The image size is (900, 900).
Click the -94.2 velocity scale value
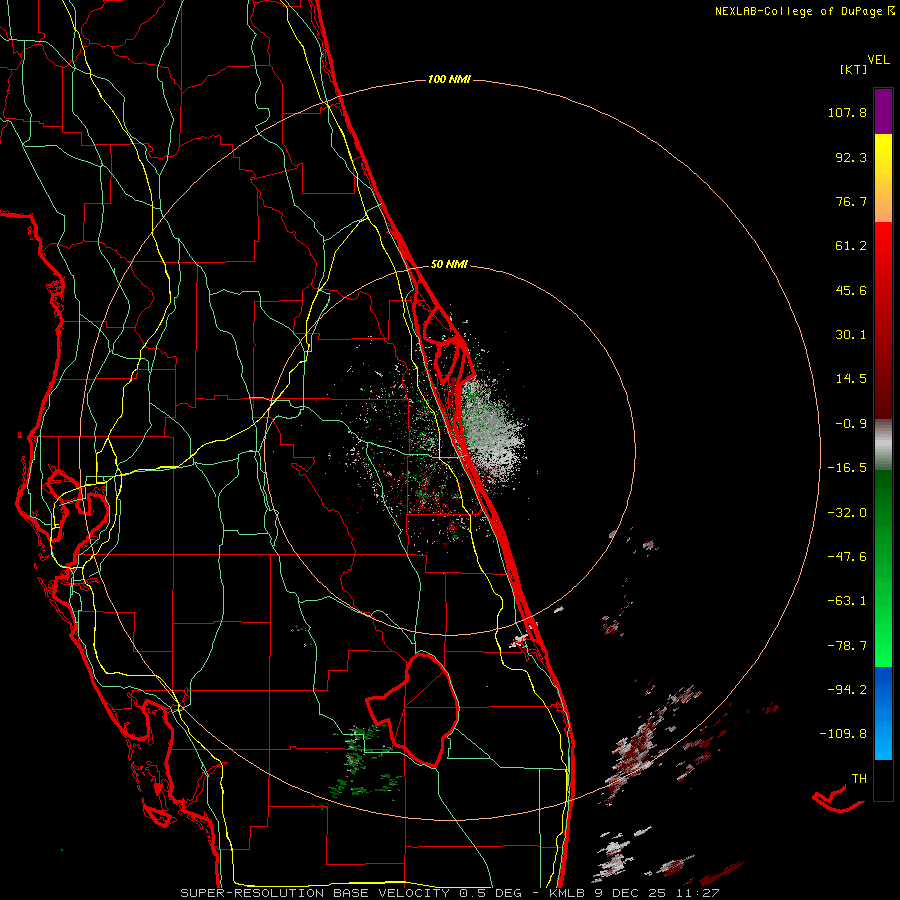tap(847, 689)
